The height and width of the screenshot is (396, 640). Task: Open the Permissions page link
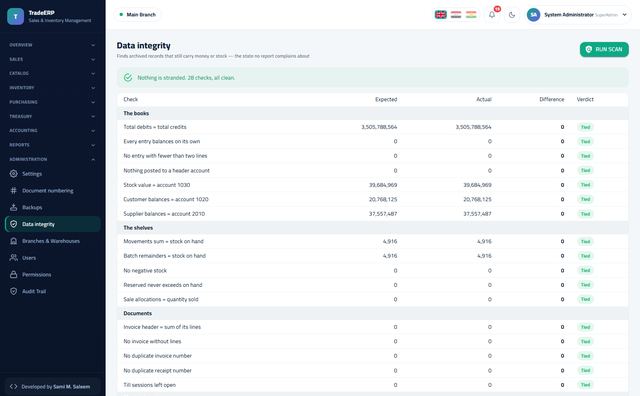click(x=52, y=274)
